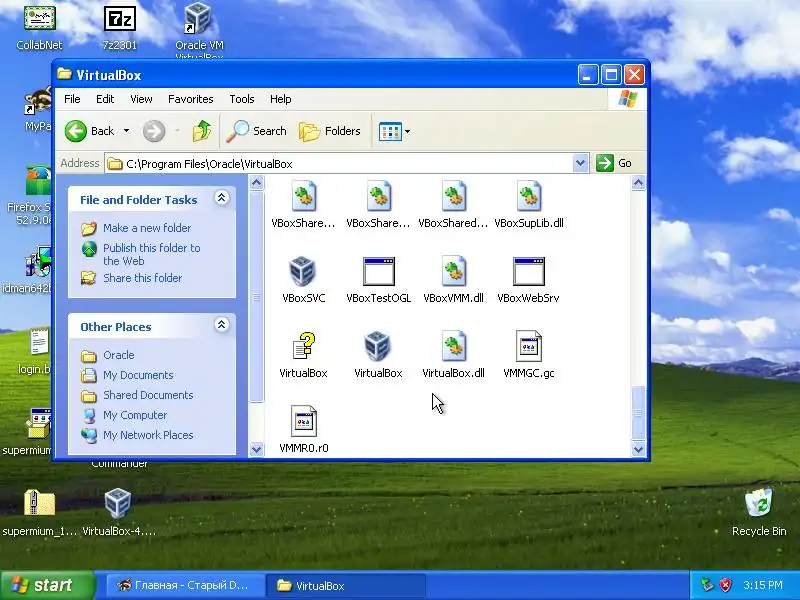The height and width of the screenshot is (600, 800).
Task: Click Make a new folder link
Action: 147,228
